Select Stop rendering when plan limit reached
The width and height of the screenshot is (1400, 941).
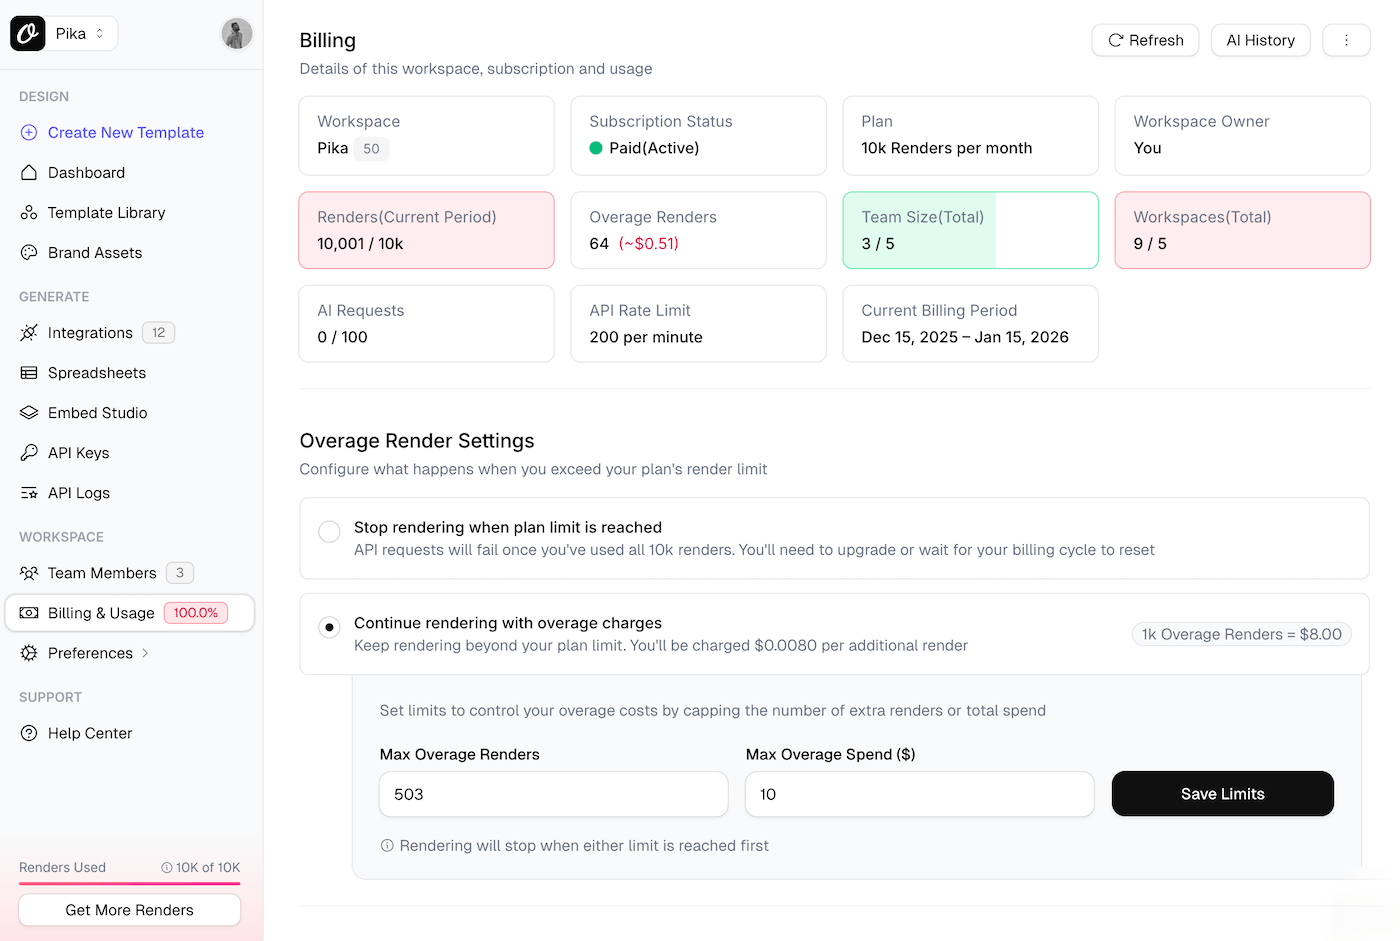click(329, 531)
